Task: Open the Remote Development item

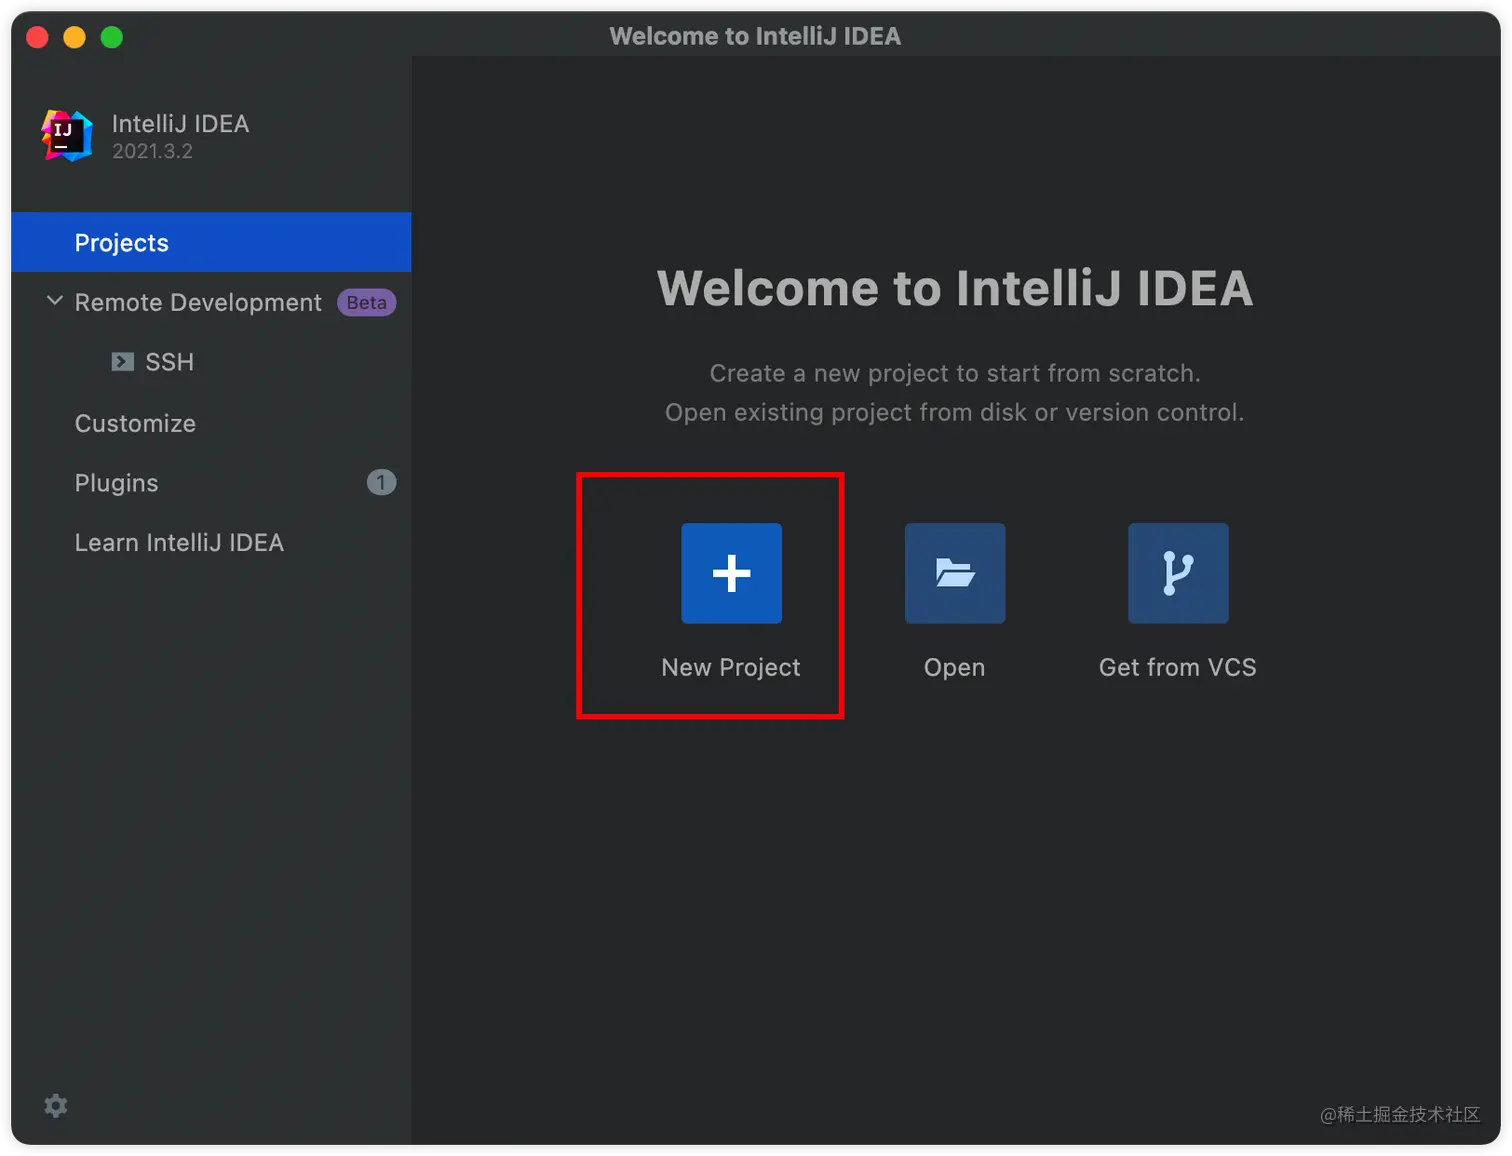Action: [x=198, y=303]
